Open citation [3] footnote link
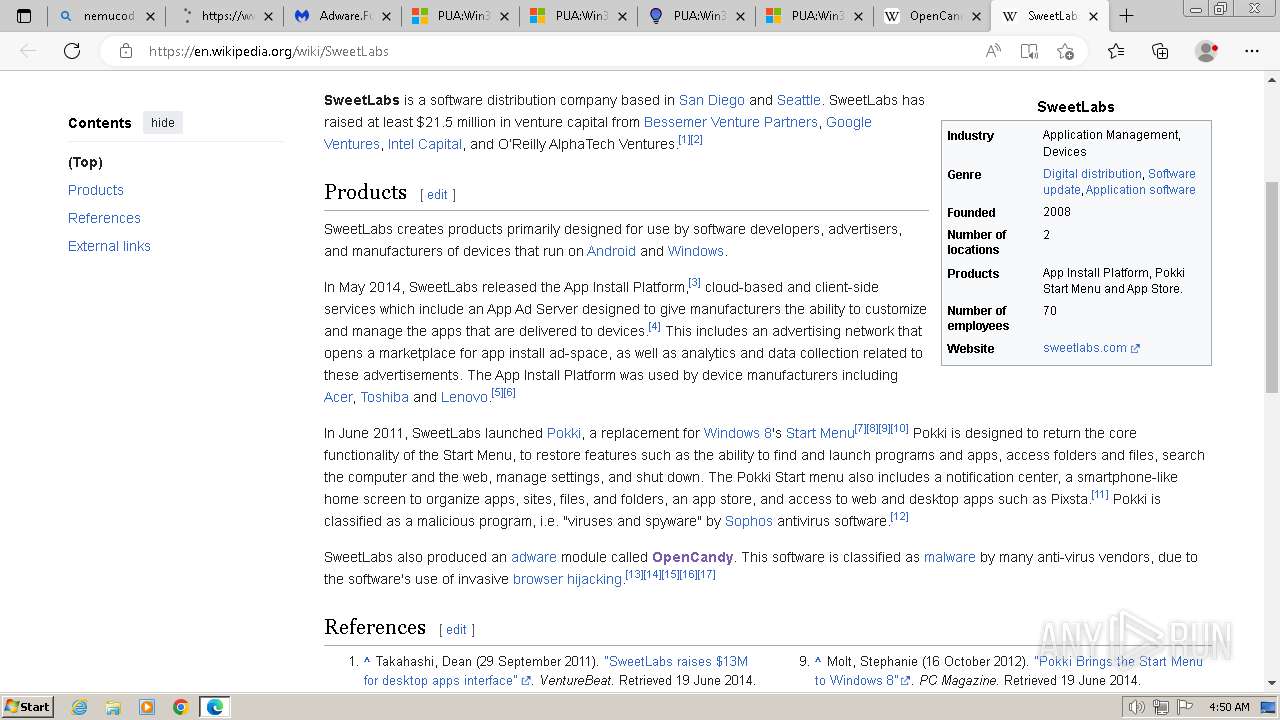 click(x=694, y=282)
